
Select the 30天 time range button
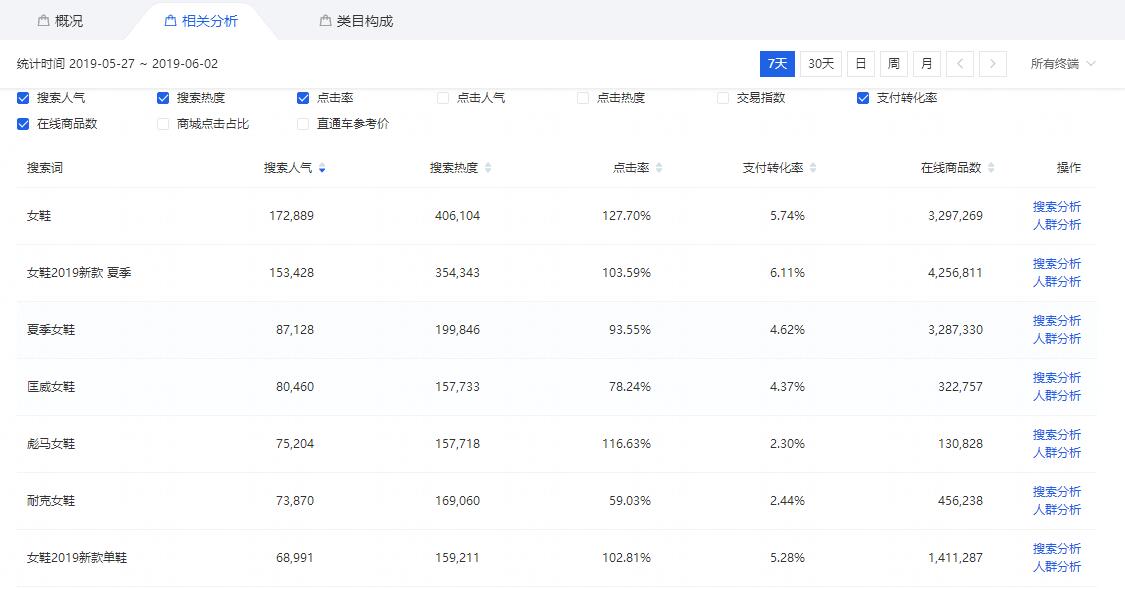click(x=820, y=64)
